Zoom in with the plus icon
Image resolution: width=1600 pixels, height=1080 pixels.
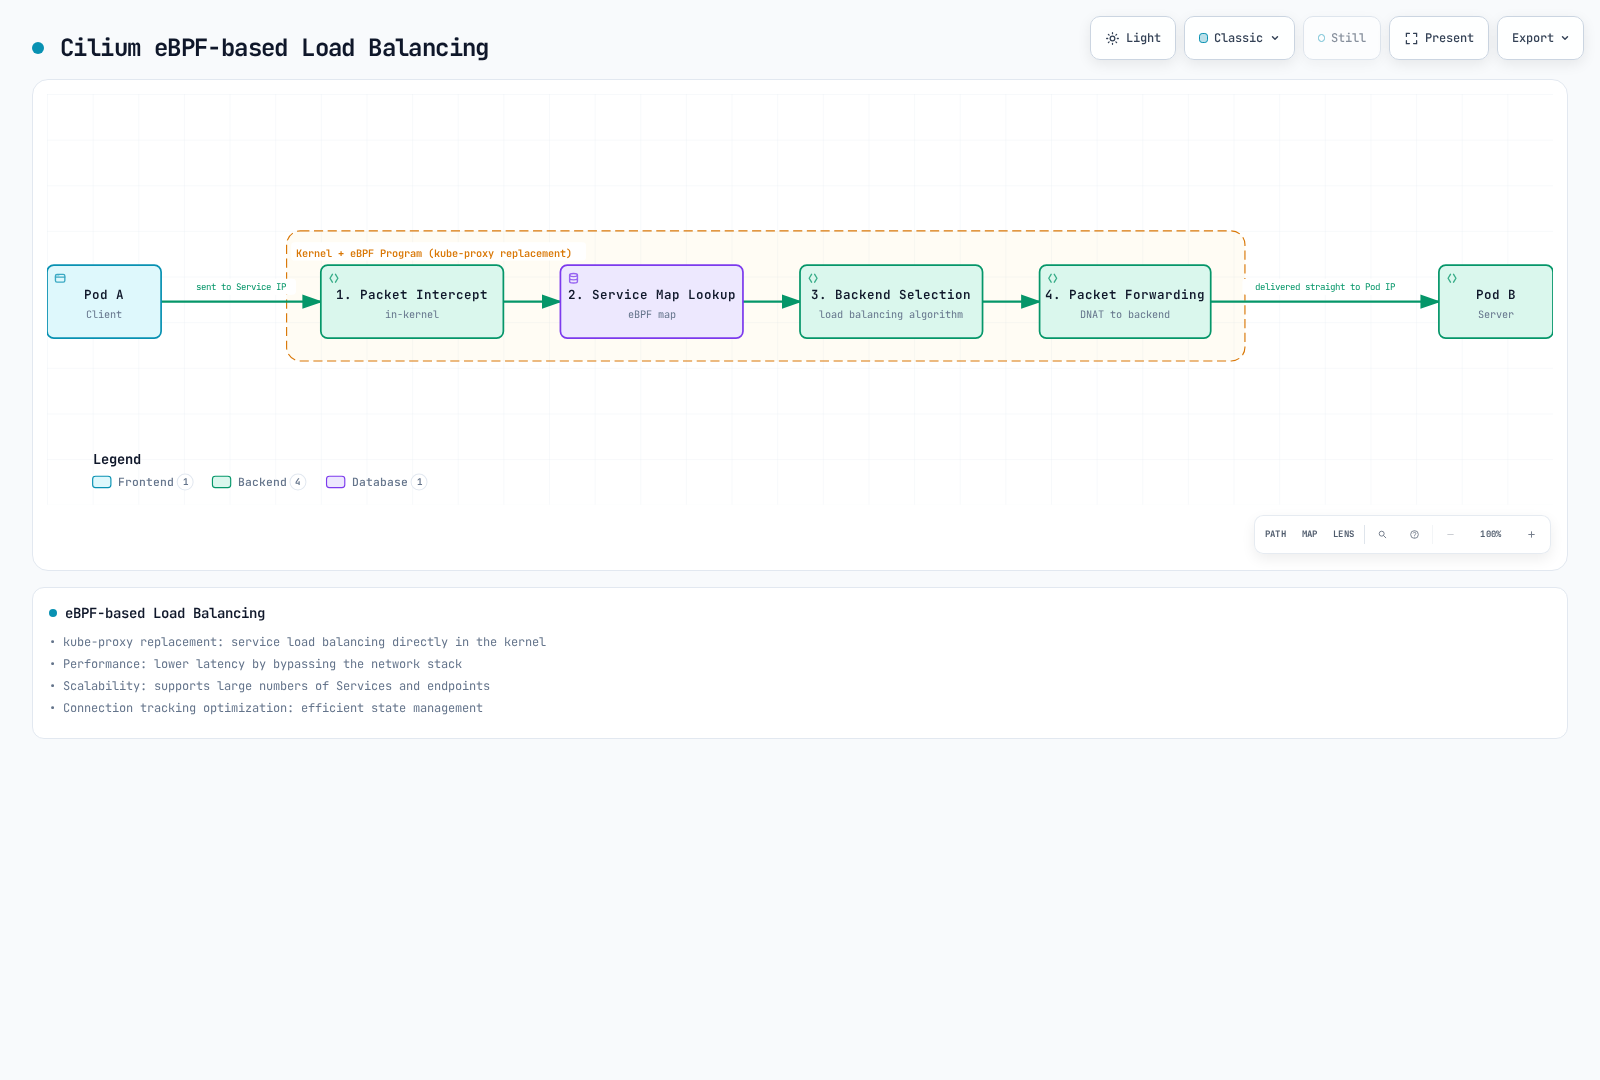[1531, 534]
